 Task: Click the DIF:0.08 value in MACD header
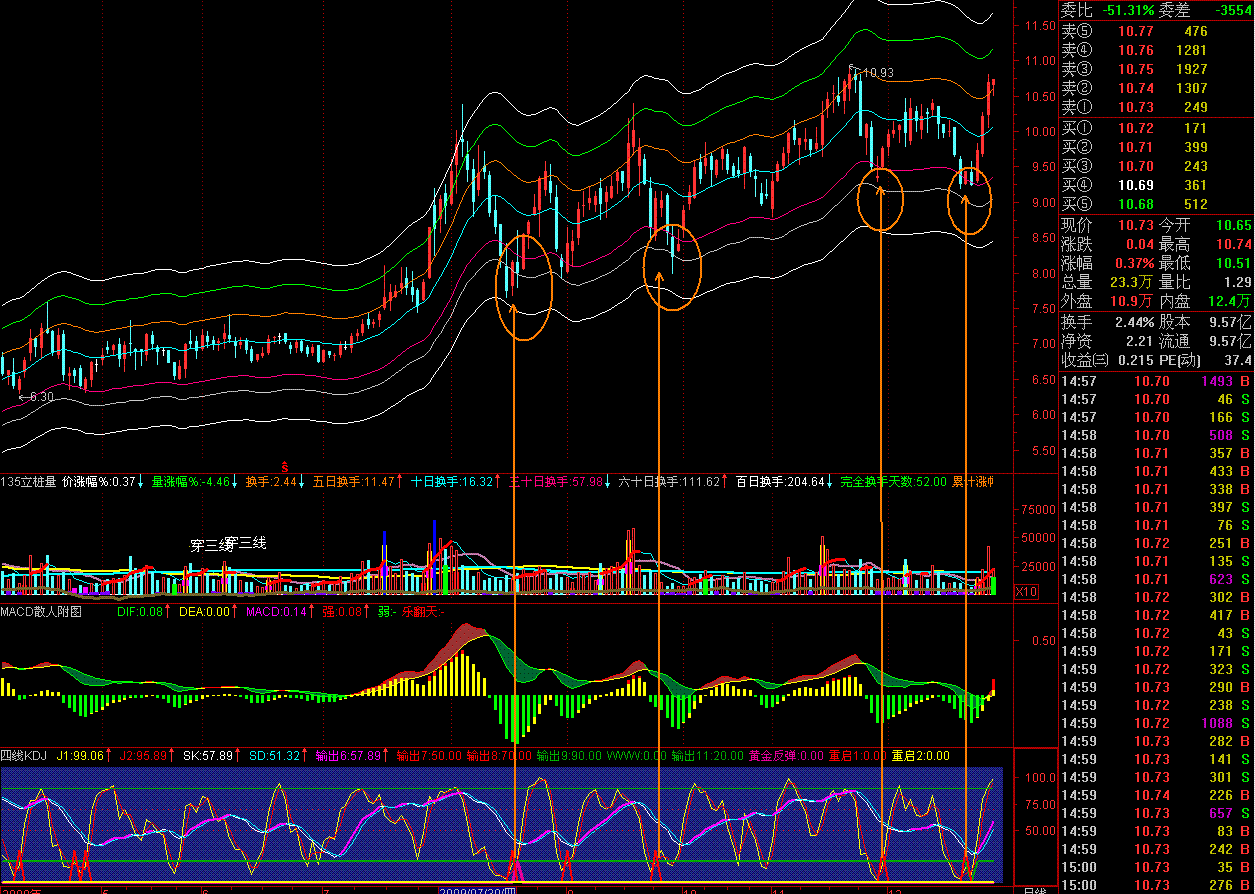pos(140,611)
